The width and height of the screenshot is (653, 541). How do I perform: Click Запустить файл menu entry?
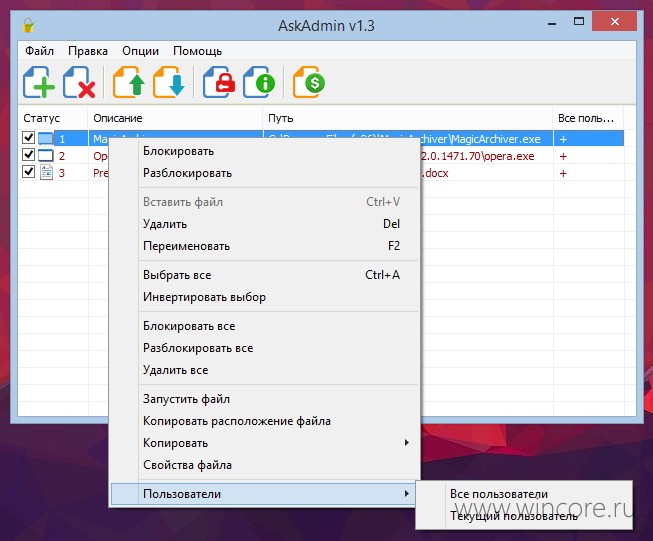click(265, 399)
